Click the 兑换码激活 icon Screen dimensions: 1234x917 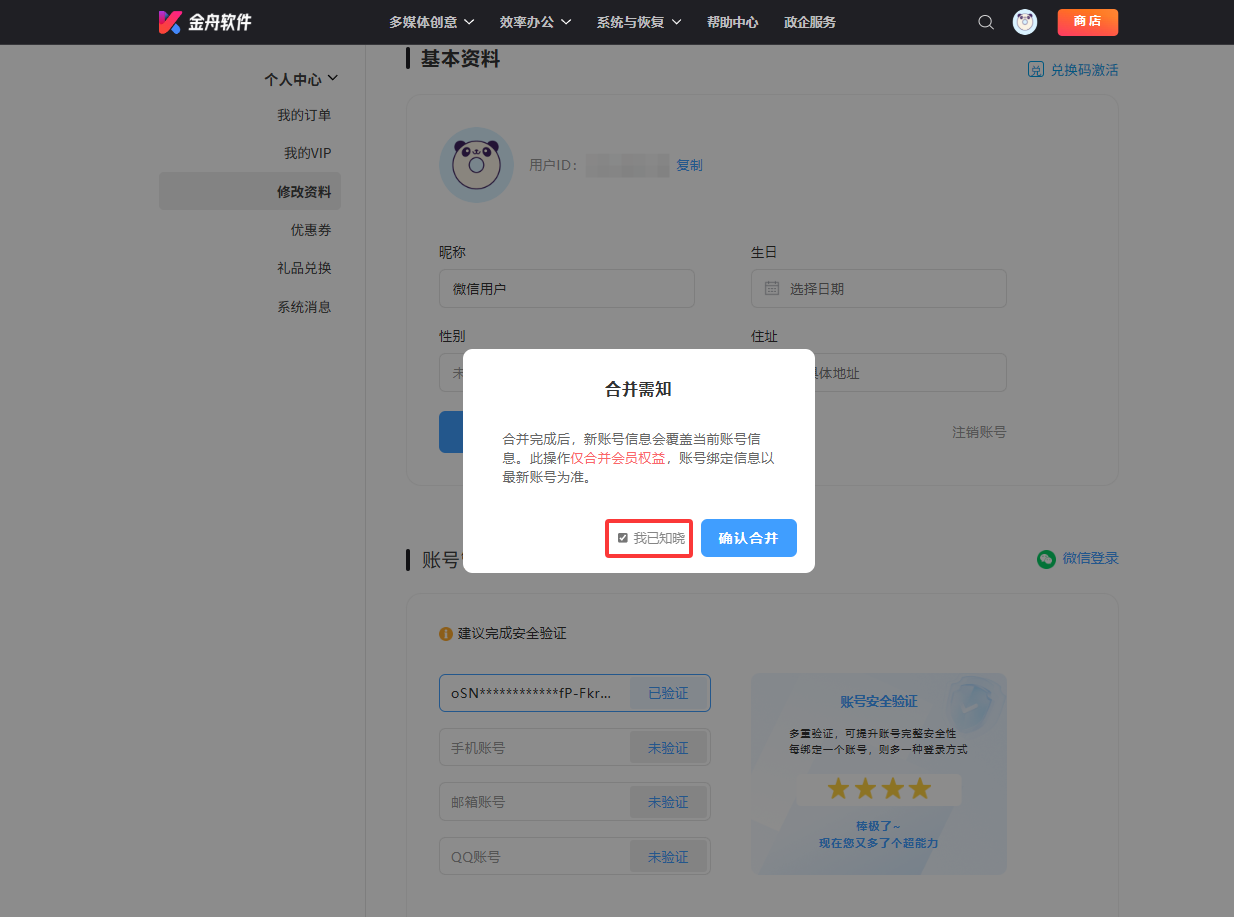click(1036, 70)
